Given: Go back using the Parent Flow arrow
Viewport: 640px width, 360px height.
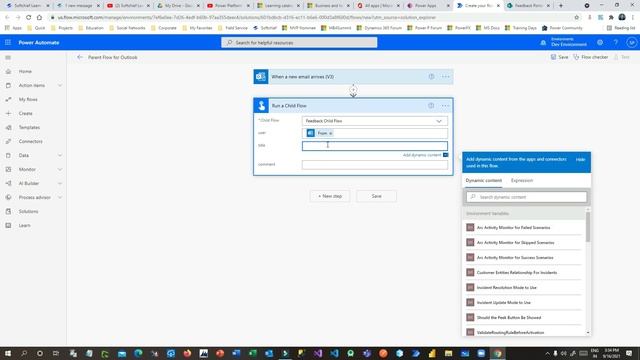Looking at the screenshot, I should coord(80,57).
